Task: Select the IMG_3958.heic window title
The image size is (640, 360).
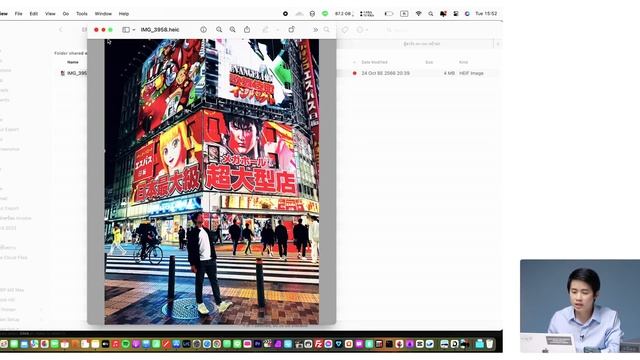Action: 160,30
